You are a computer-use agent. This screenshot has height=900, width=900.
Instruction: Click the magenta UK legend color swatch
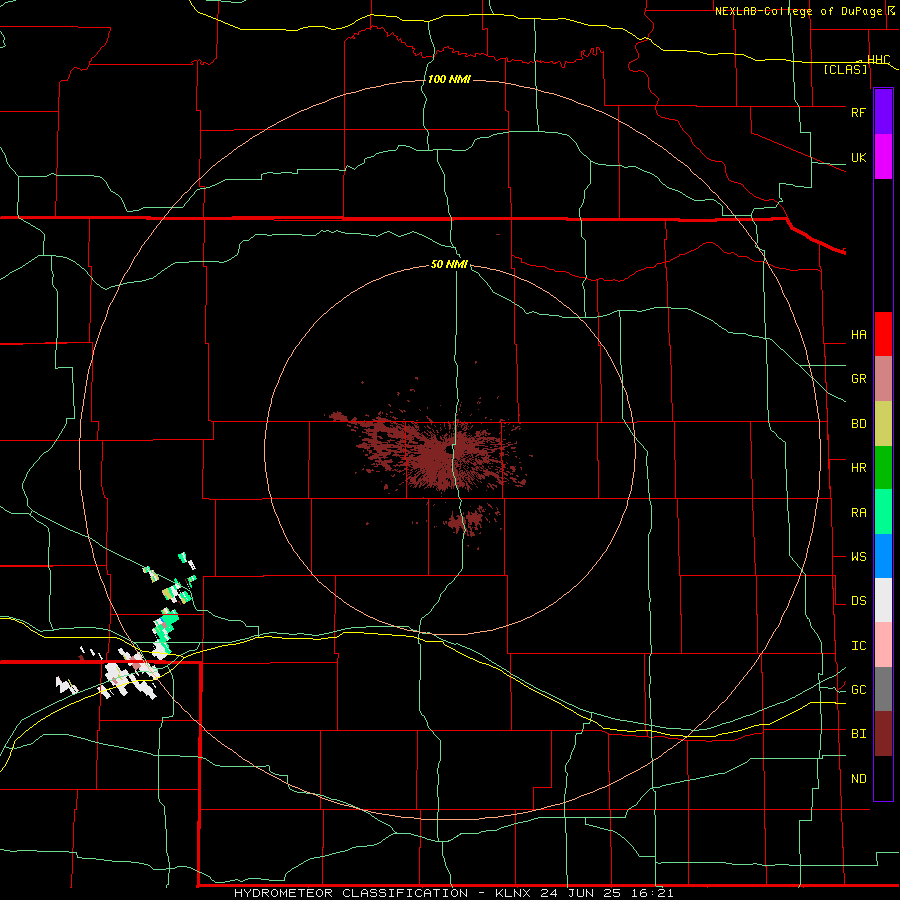[x=883, y=157]
